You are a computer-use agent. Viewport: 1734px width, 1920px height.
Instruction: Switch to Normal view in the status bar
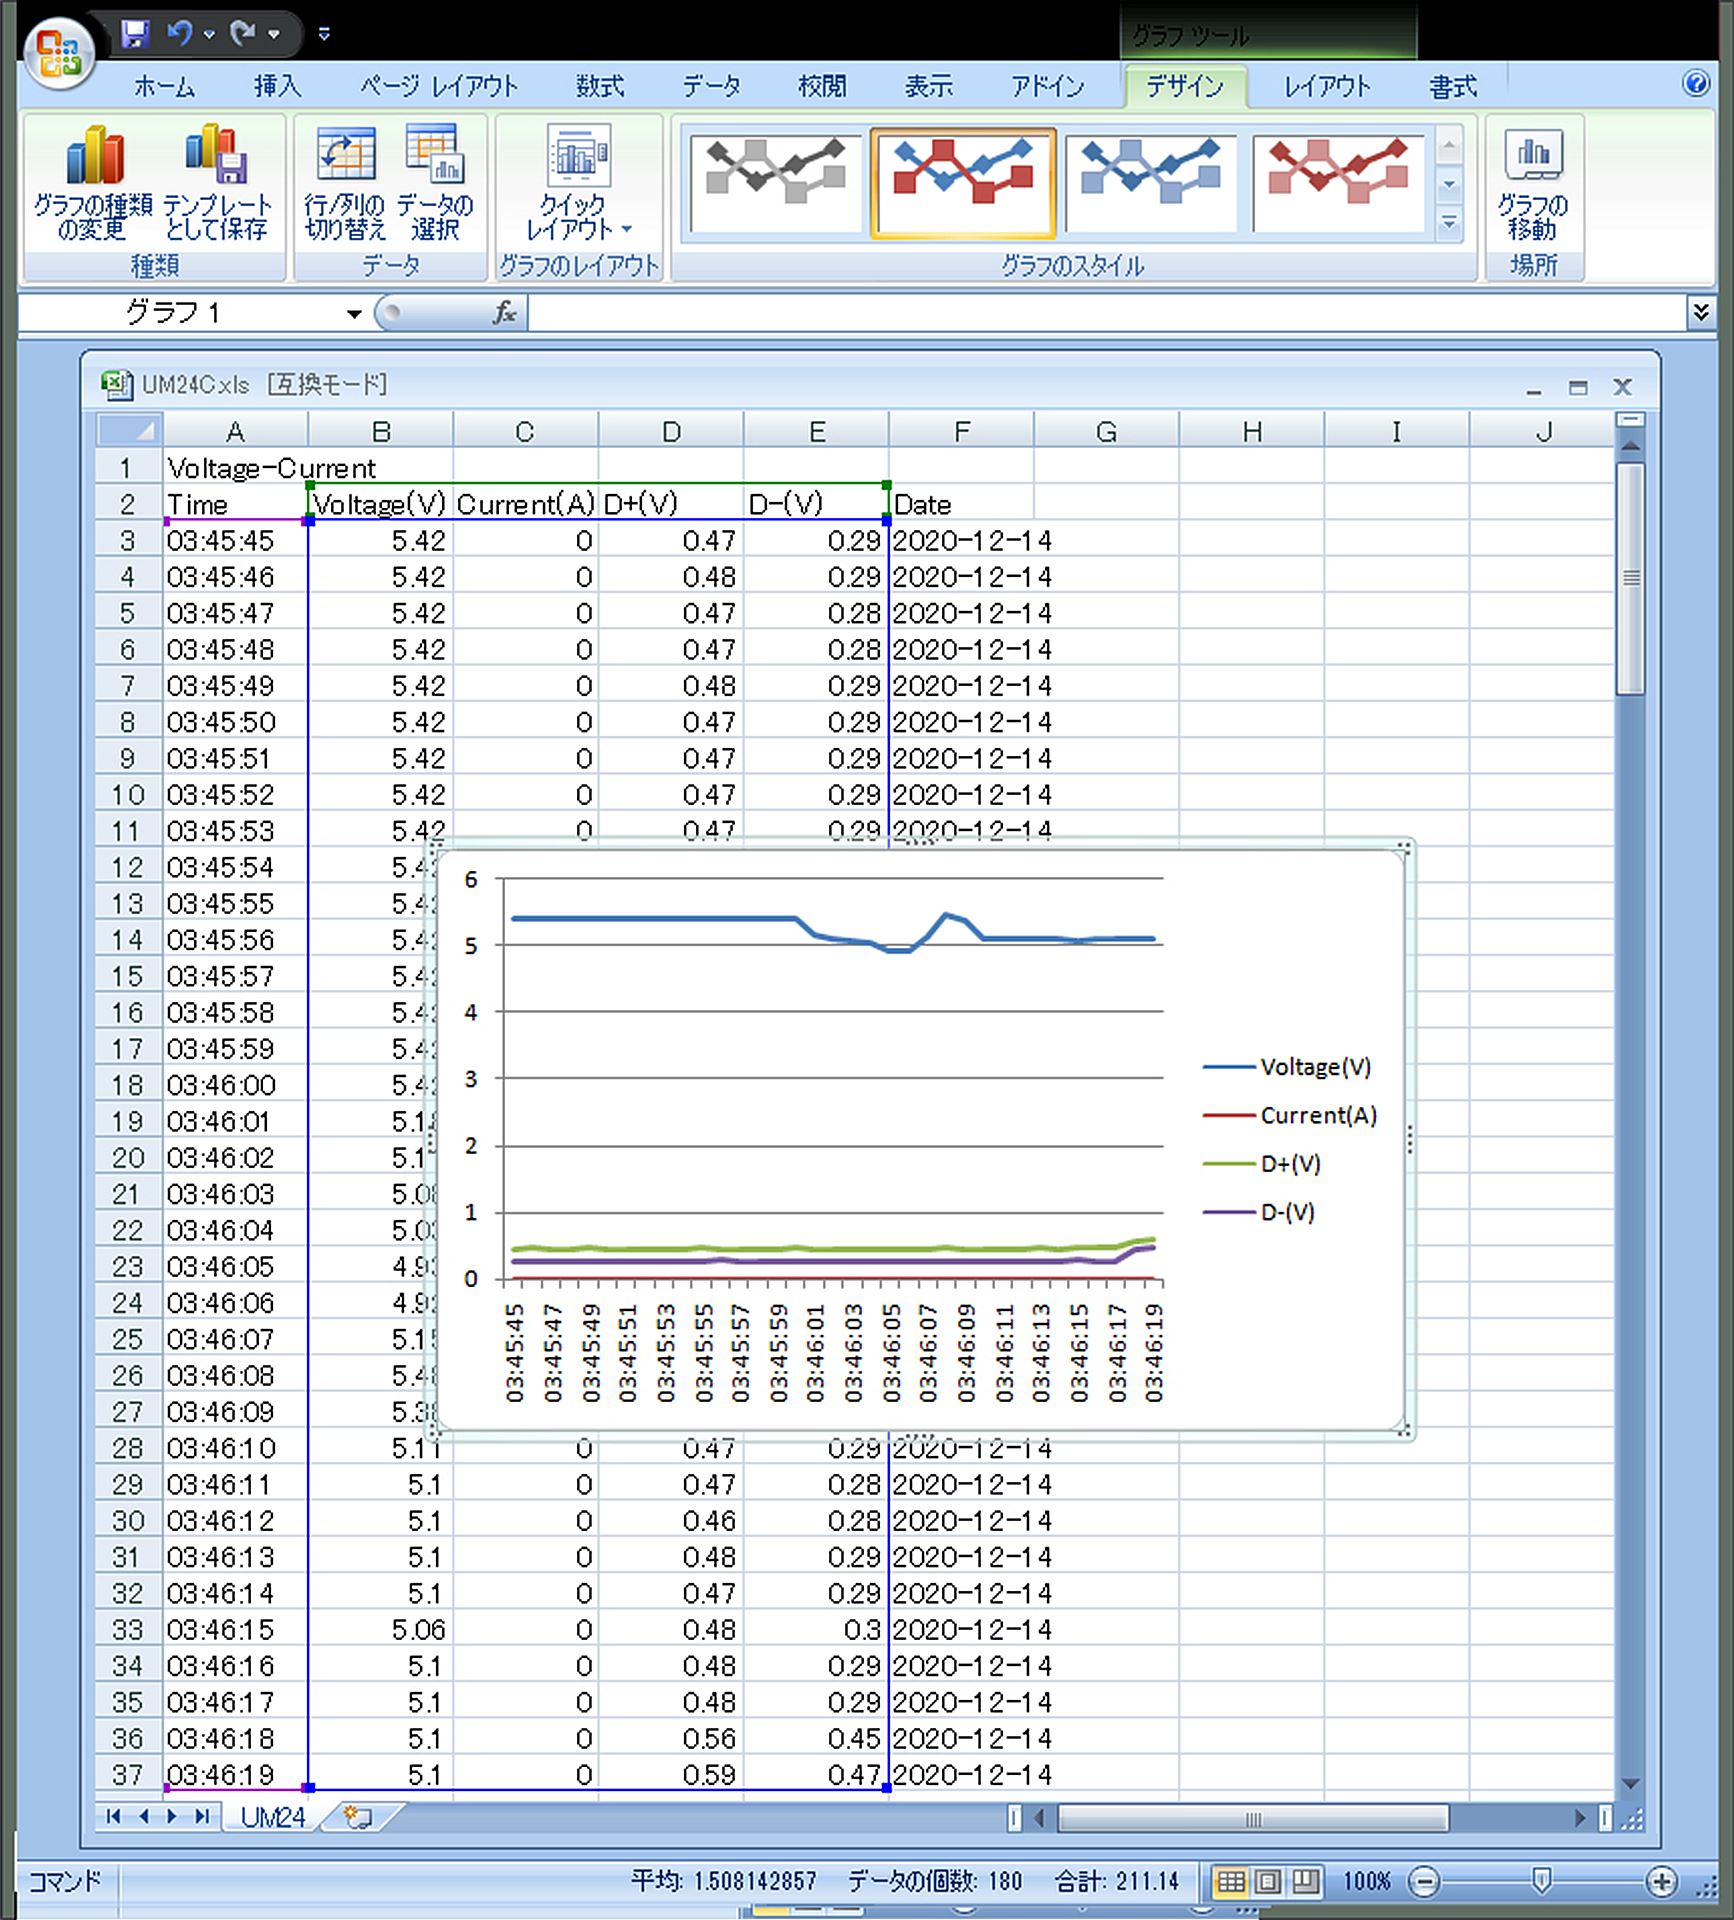tap(1231, 1882)
